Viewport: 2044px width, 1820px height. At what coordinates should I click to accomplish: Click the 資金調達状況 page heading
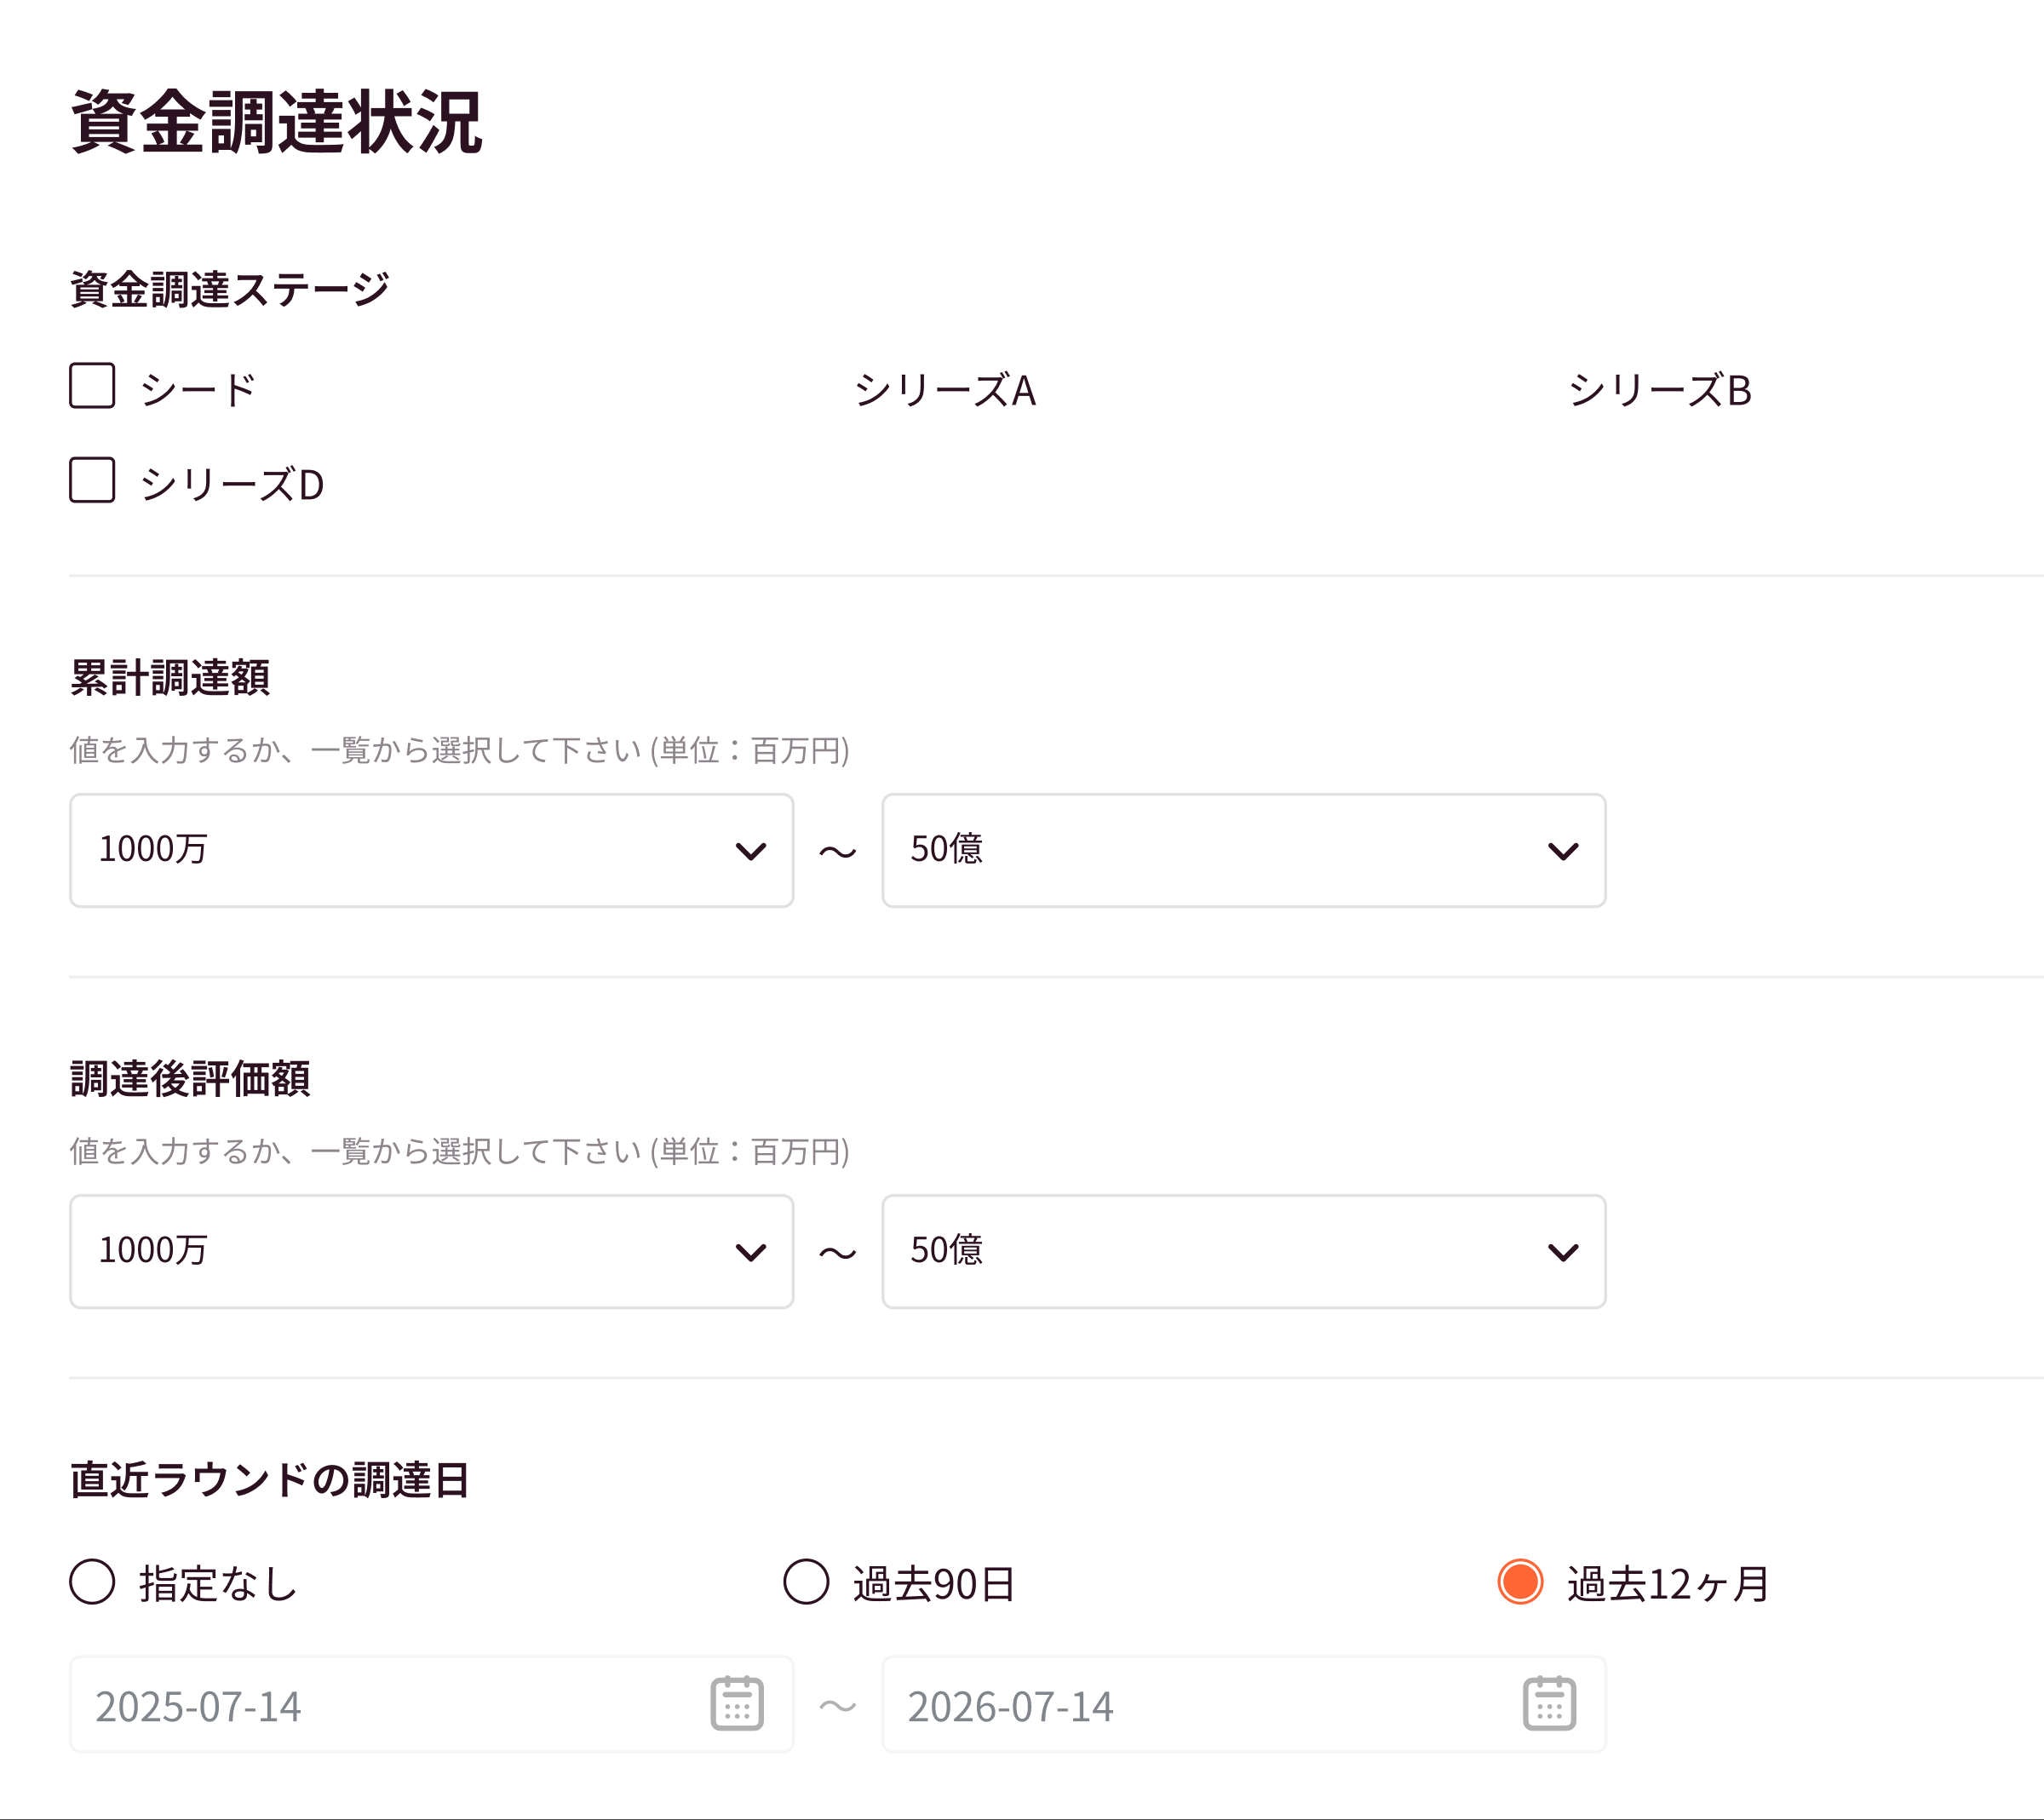click(277, 122)
